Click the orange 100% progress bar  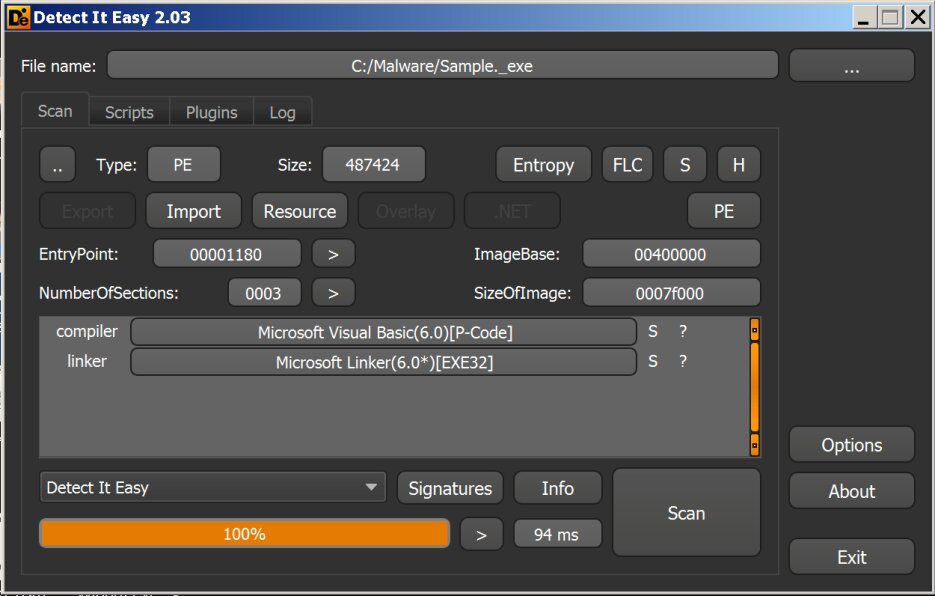[244, 535]
